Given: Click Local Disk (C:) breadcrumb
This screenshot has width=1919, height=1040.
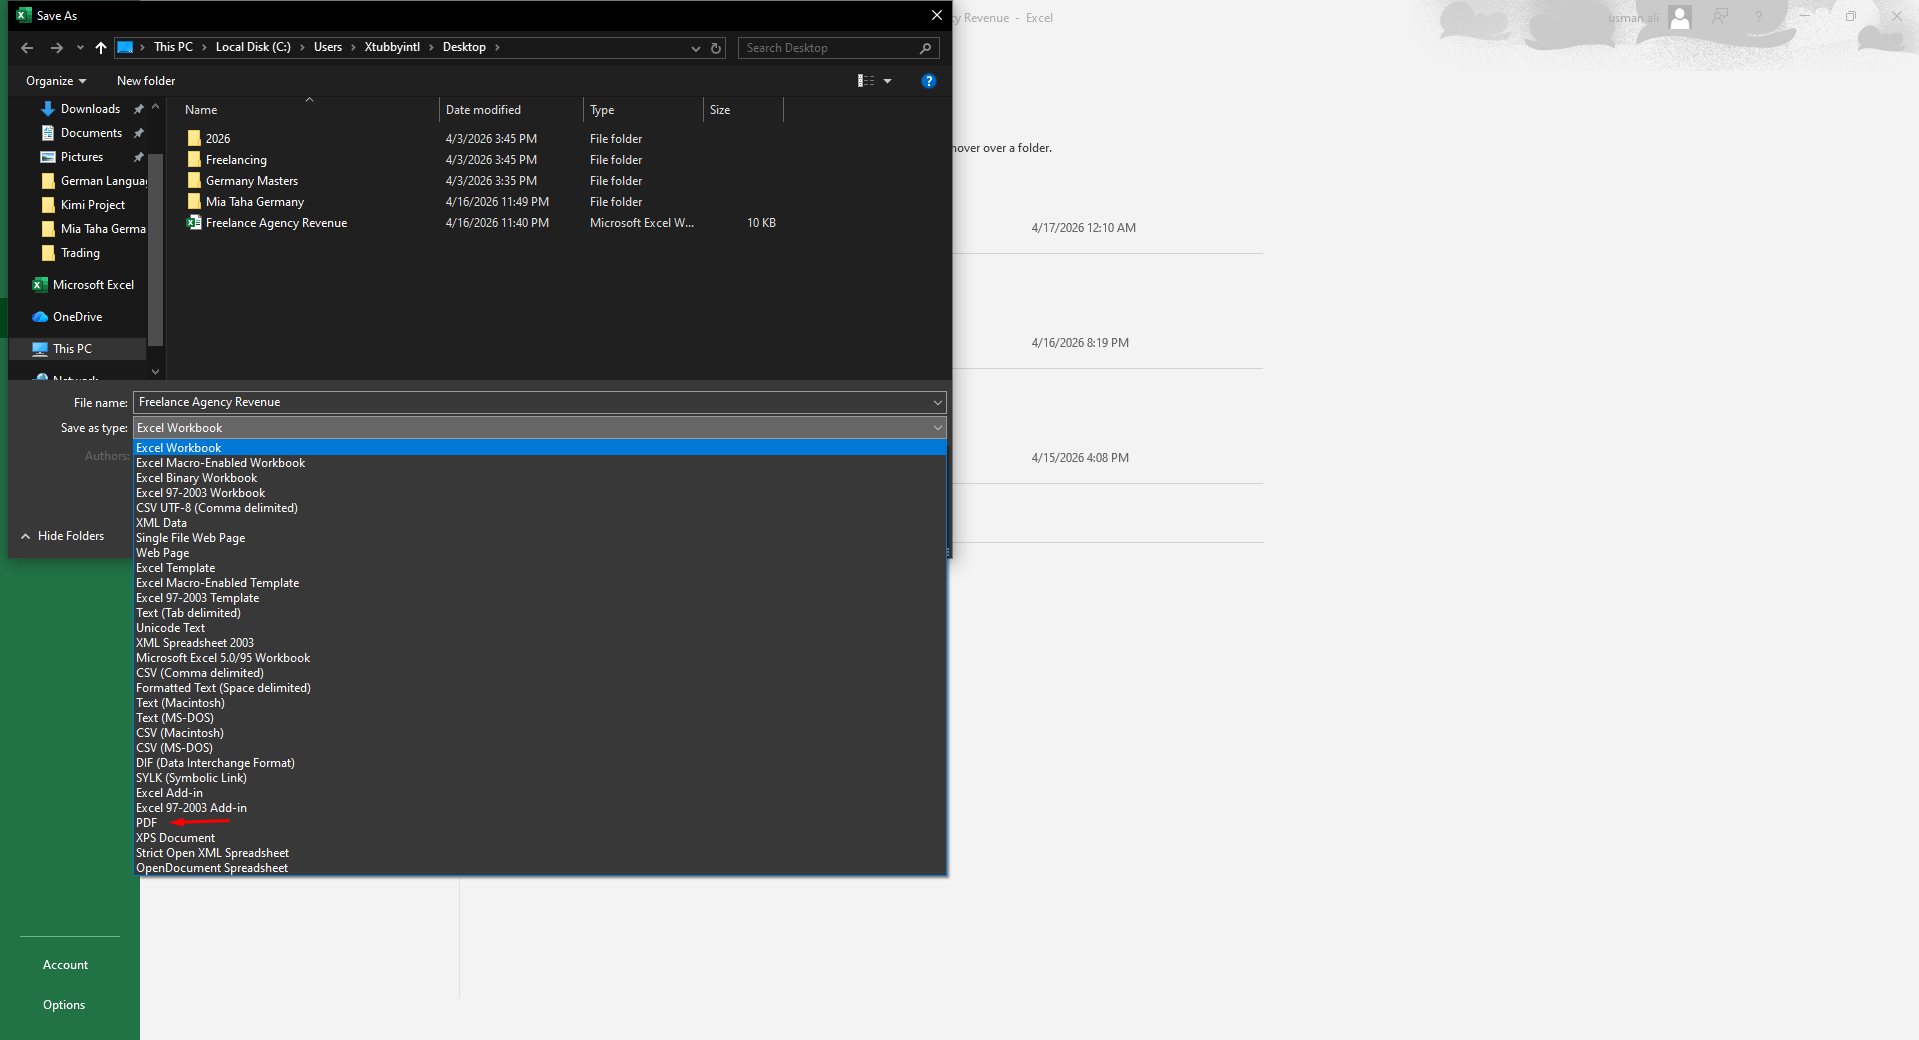Looking at the screenshot, I should [253, 48].
